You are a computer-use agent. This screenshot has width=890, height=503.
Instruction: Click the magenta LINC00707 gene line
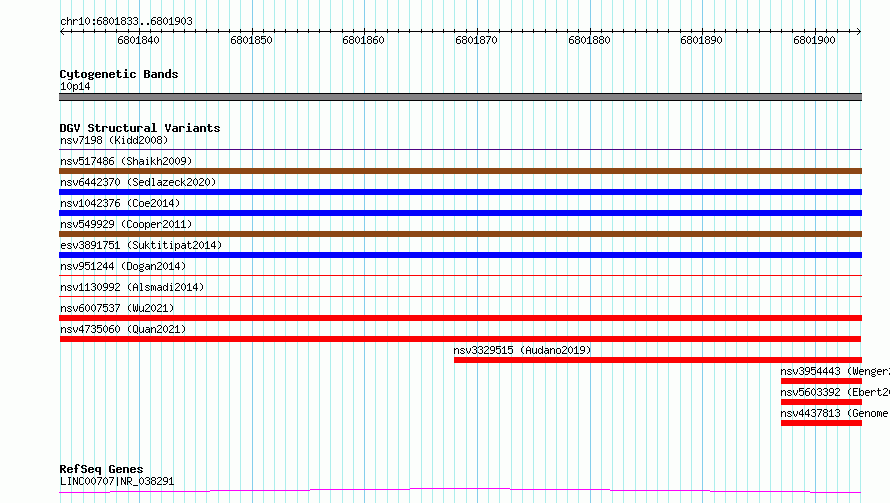(x=460, y=491)
